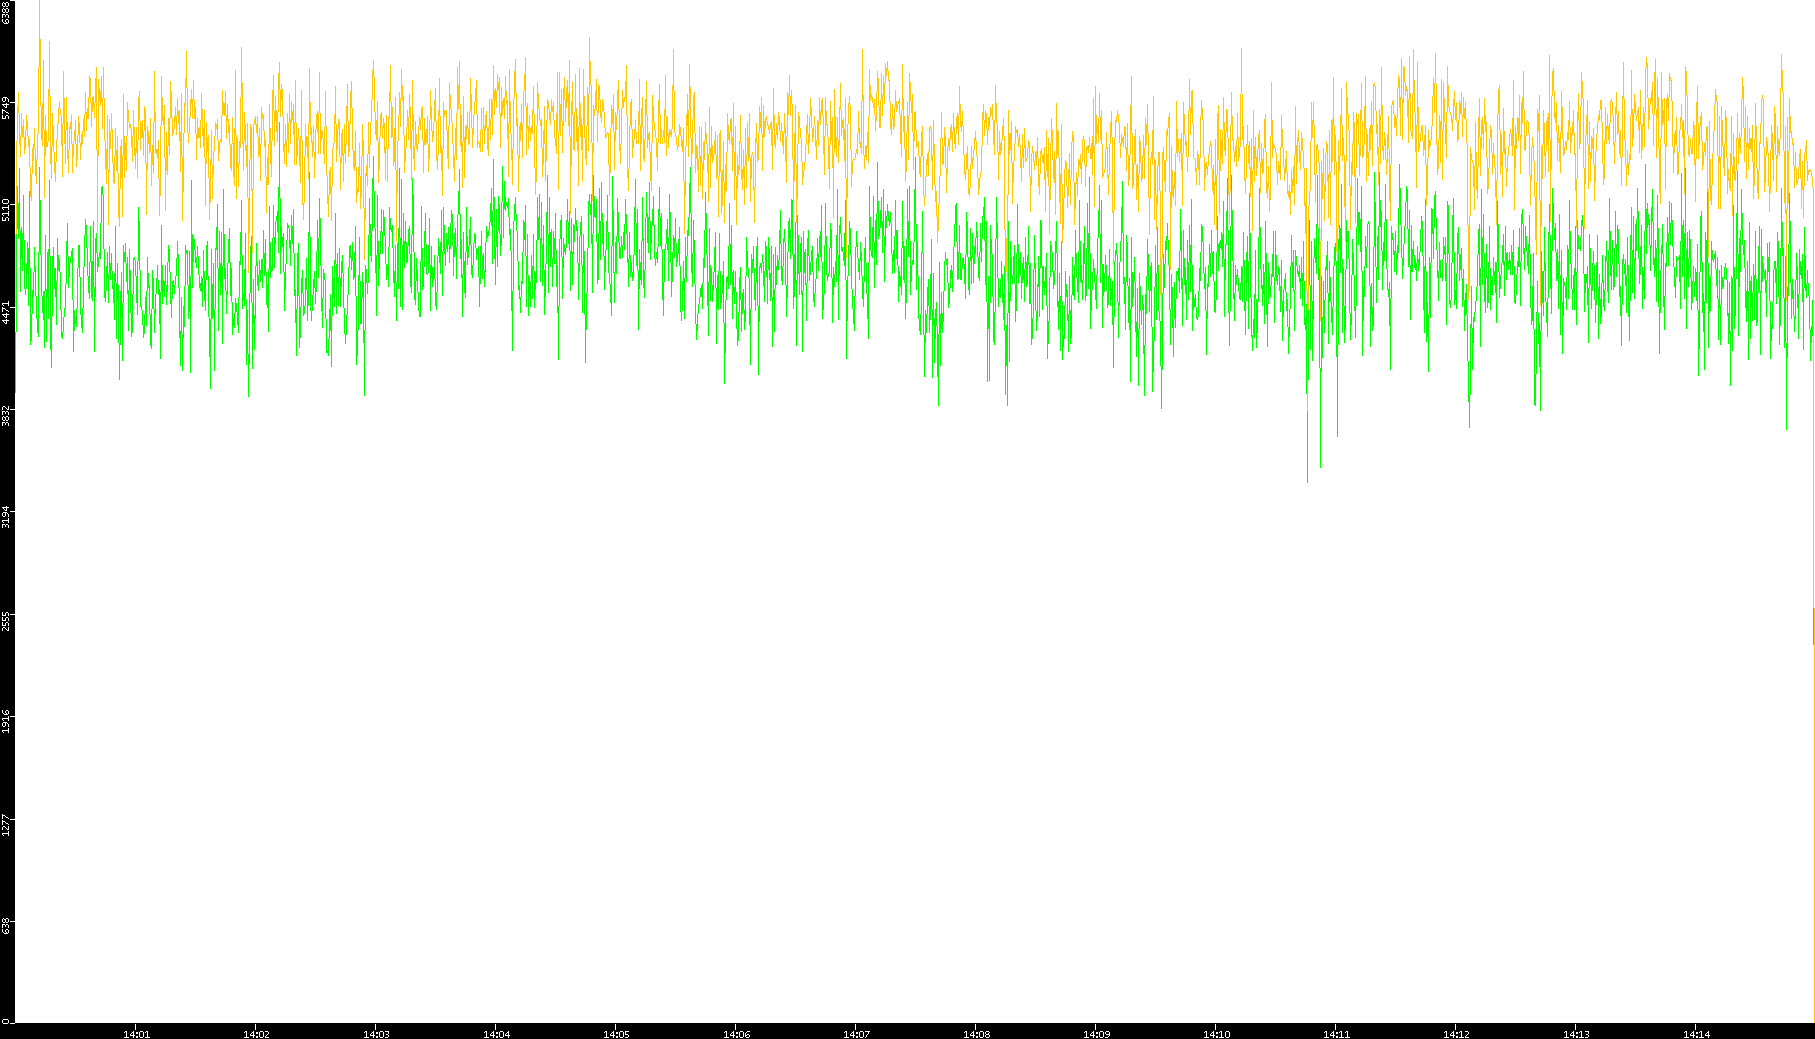Viewport: 1815px width, 1039px height.
Task: Select the 2555 y-axis label
Action: pyautogui.click(x=7, y=619)
